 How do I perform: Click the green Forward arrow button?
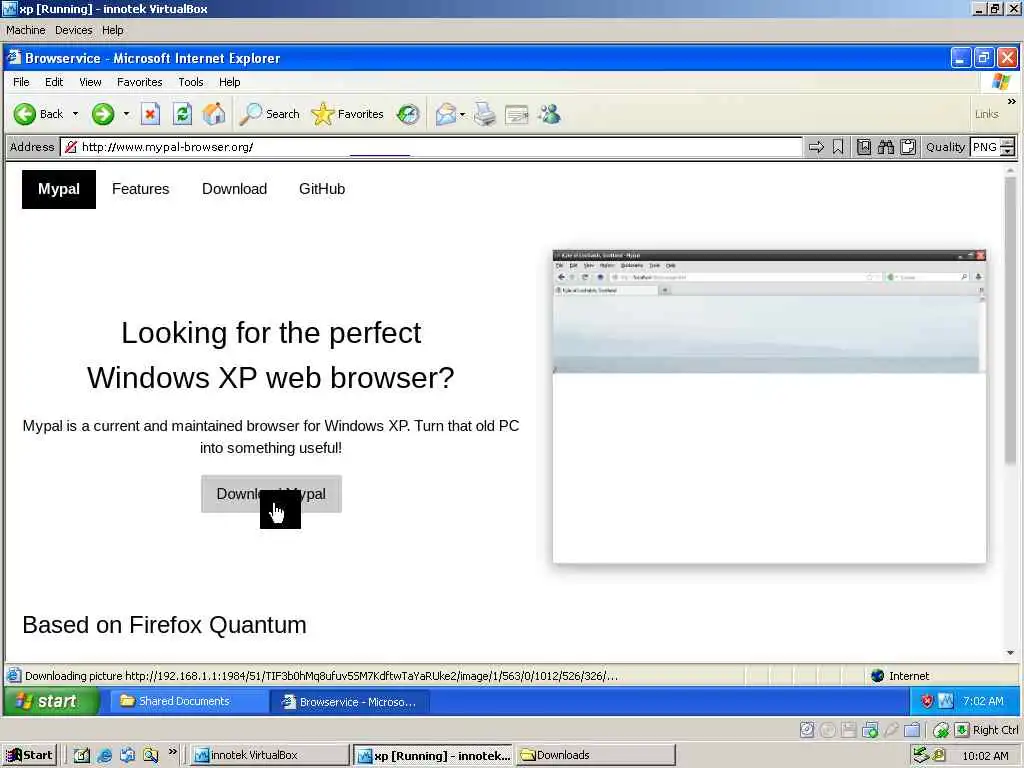(x=103, y=114)
